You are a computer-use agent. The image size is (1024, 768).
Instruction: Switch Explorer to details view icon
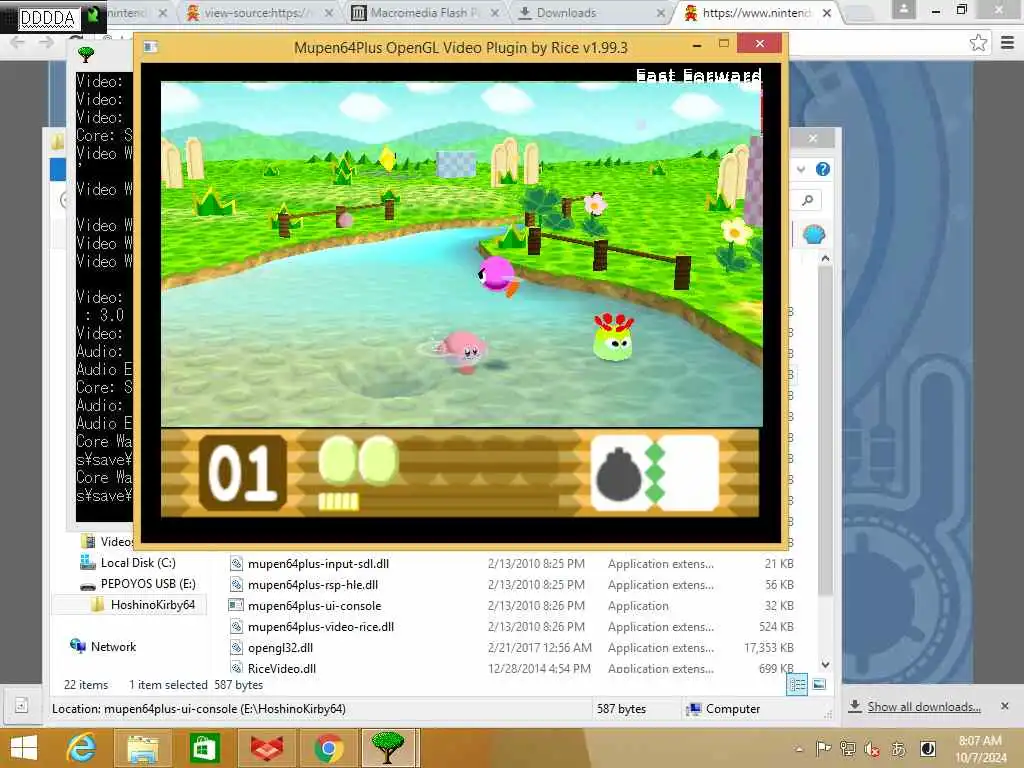797,684
